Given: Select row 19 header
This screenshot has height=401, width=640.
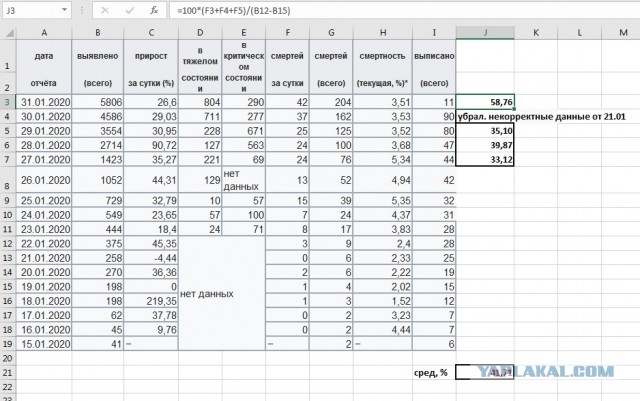Looking at the screenshot, I should coord(8,344).
